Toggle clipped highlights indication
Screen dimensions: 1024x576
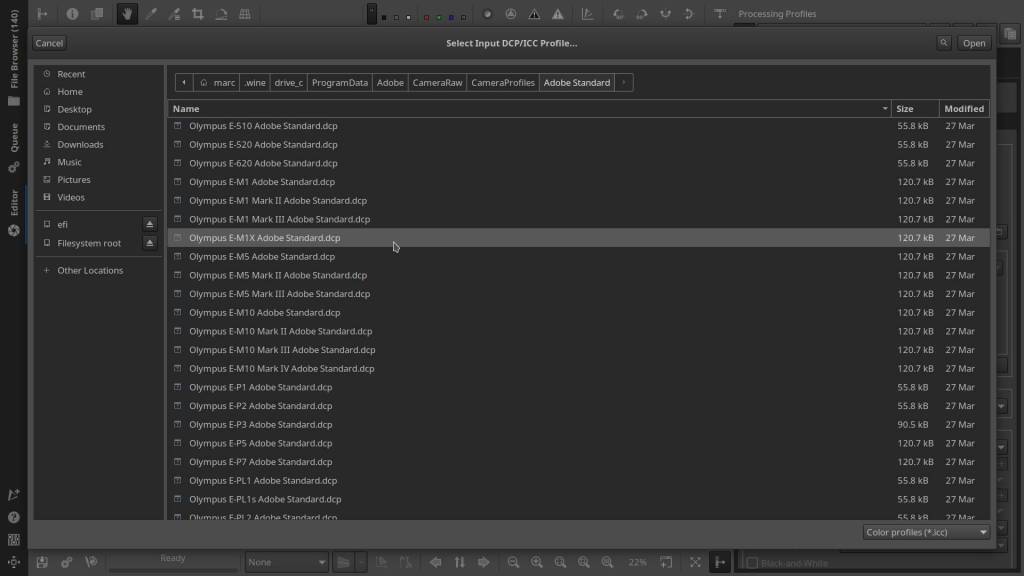[x=558, y=14]
